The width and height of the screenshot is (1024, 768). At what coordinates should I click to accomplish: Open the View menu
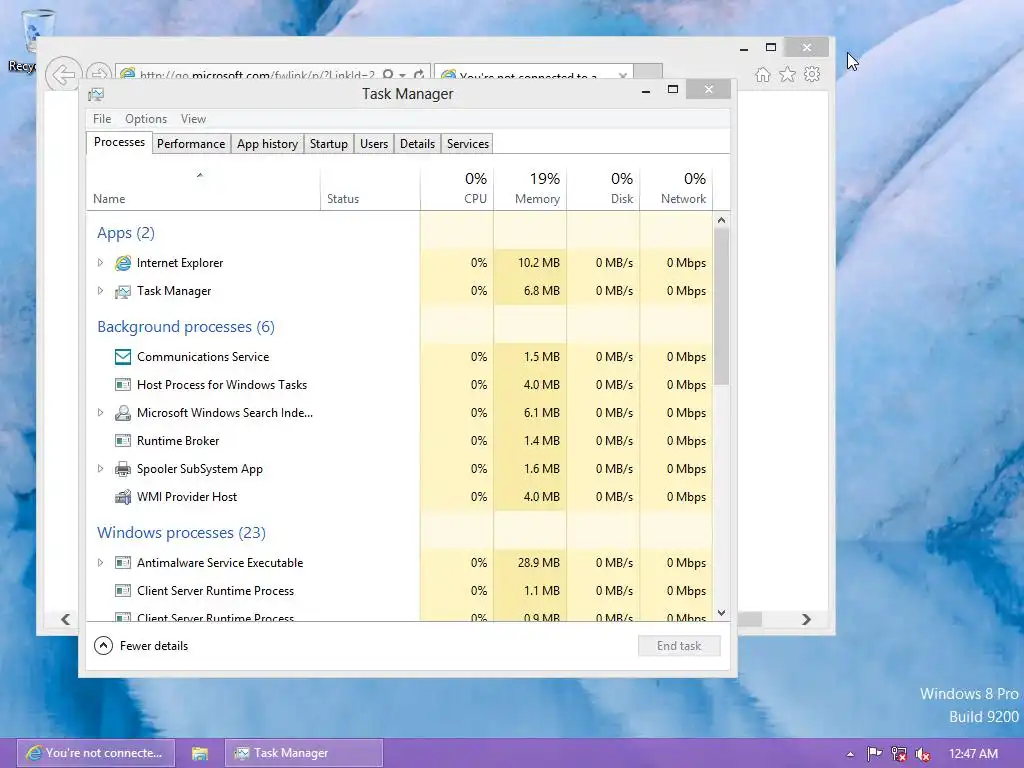click(x=193, y=119)
